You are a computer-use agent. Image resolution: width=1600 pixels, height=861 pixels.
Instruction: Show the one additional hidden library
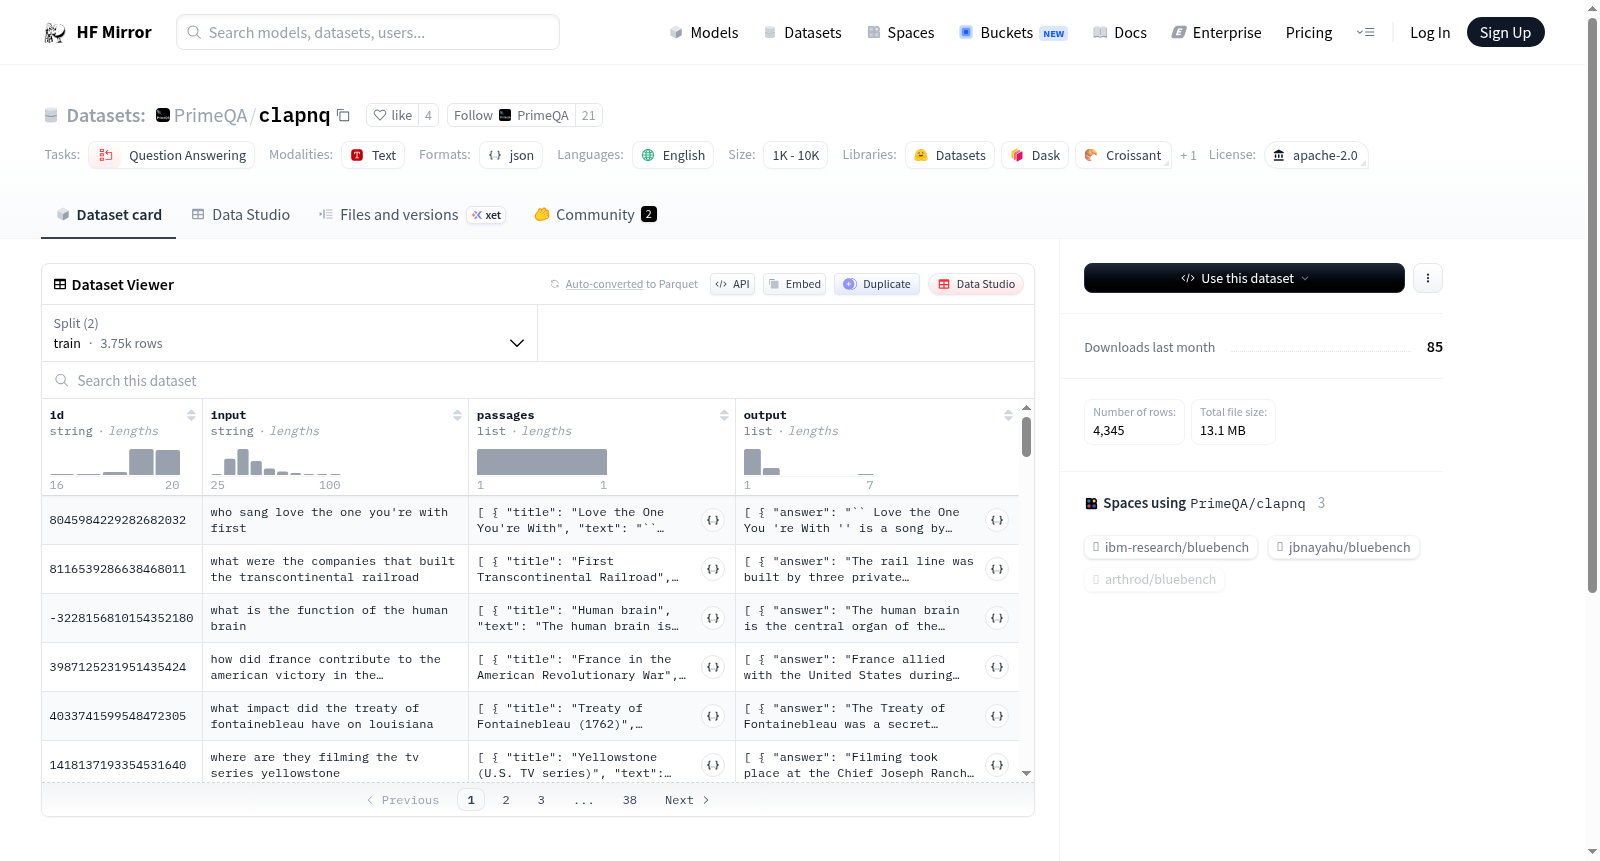[x=1188, y=155]
